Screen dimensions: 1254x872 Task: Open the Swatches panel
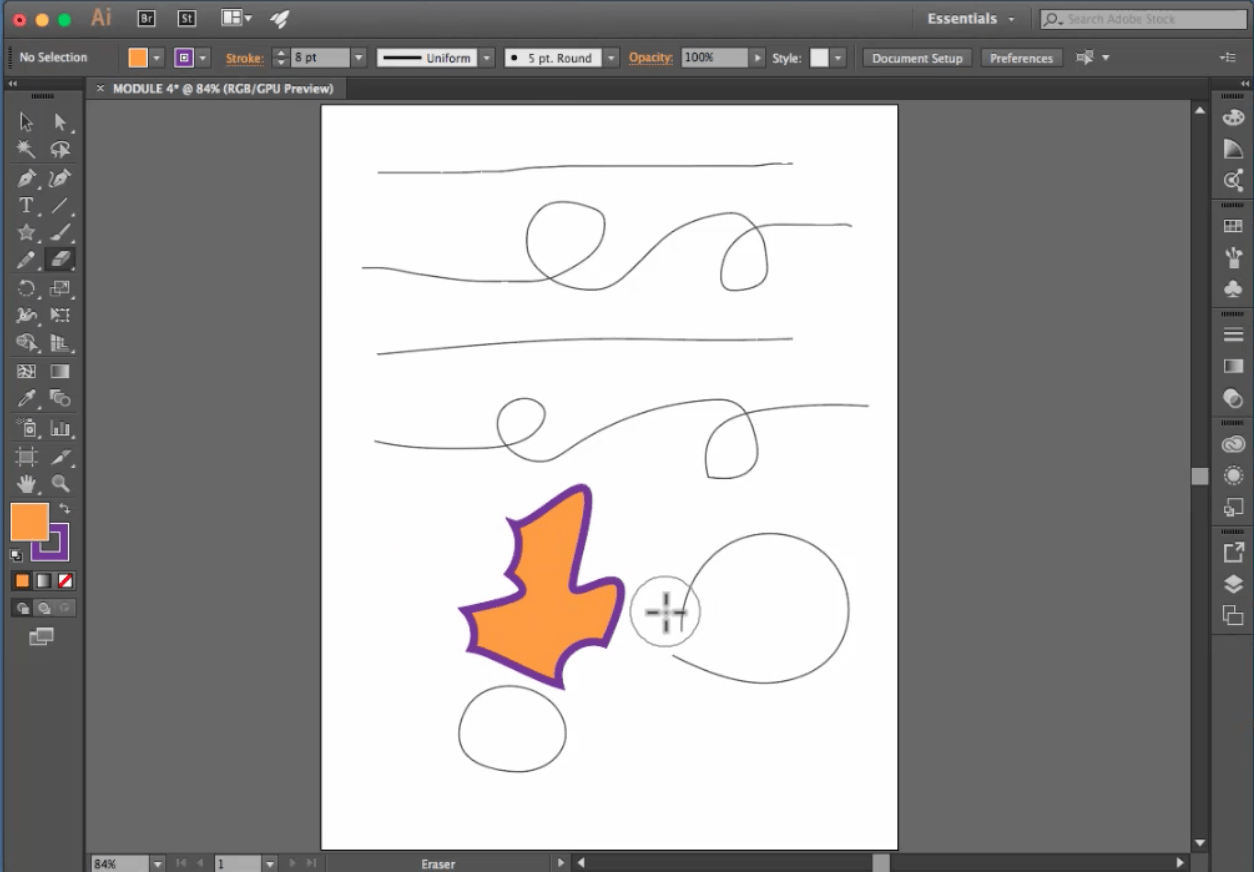[x=1233, y=224]
